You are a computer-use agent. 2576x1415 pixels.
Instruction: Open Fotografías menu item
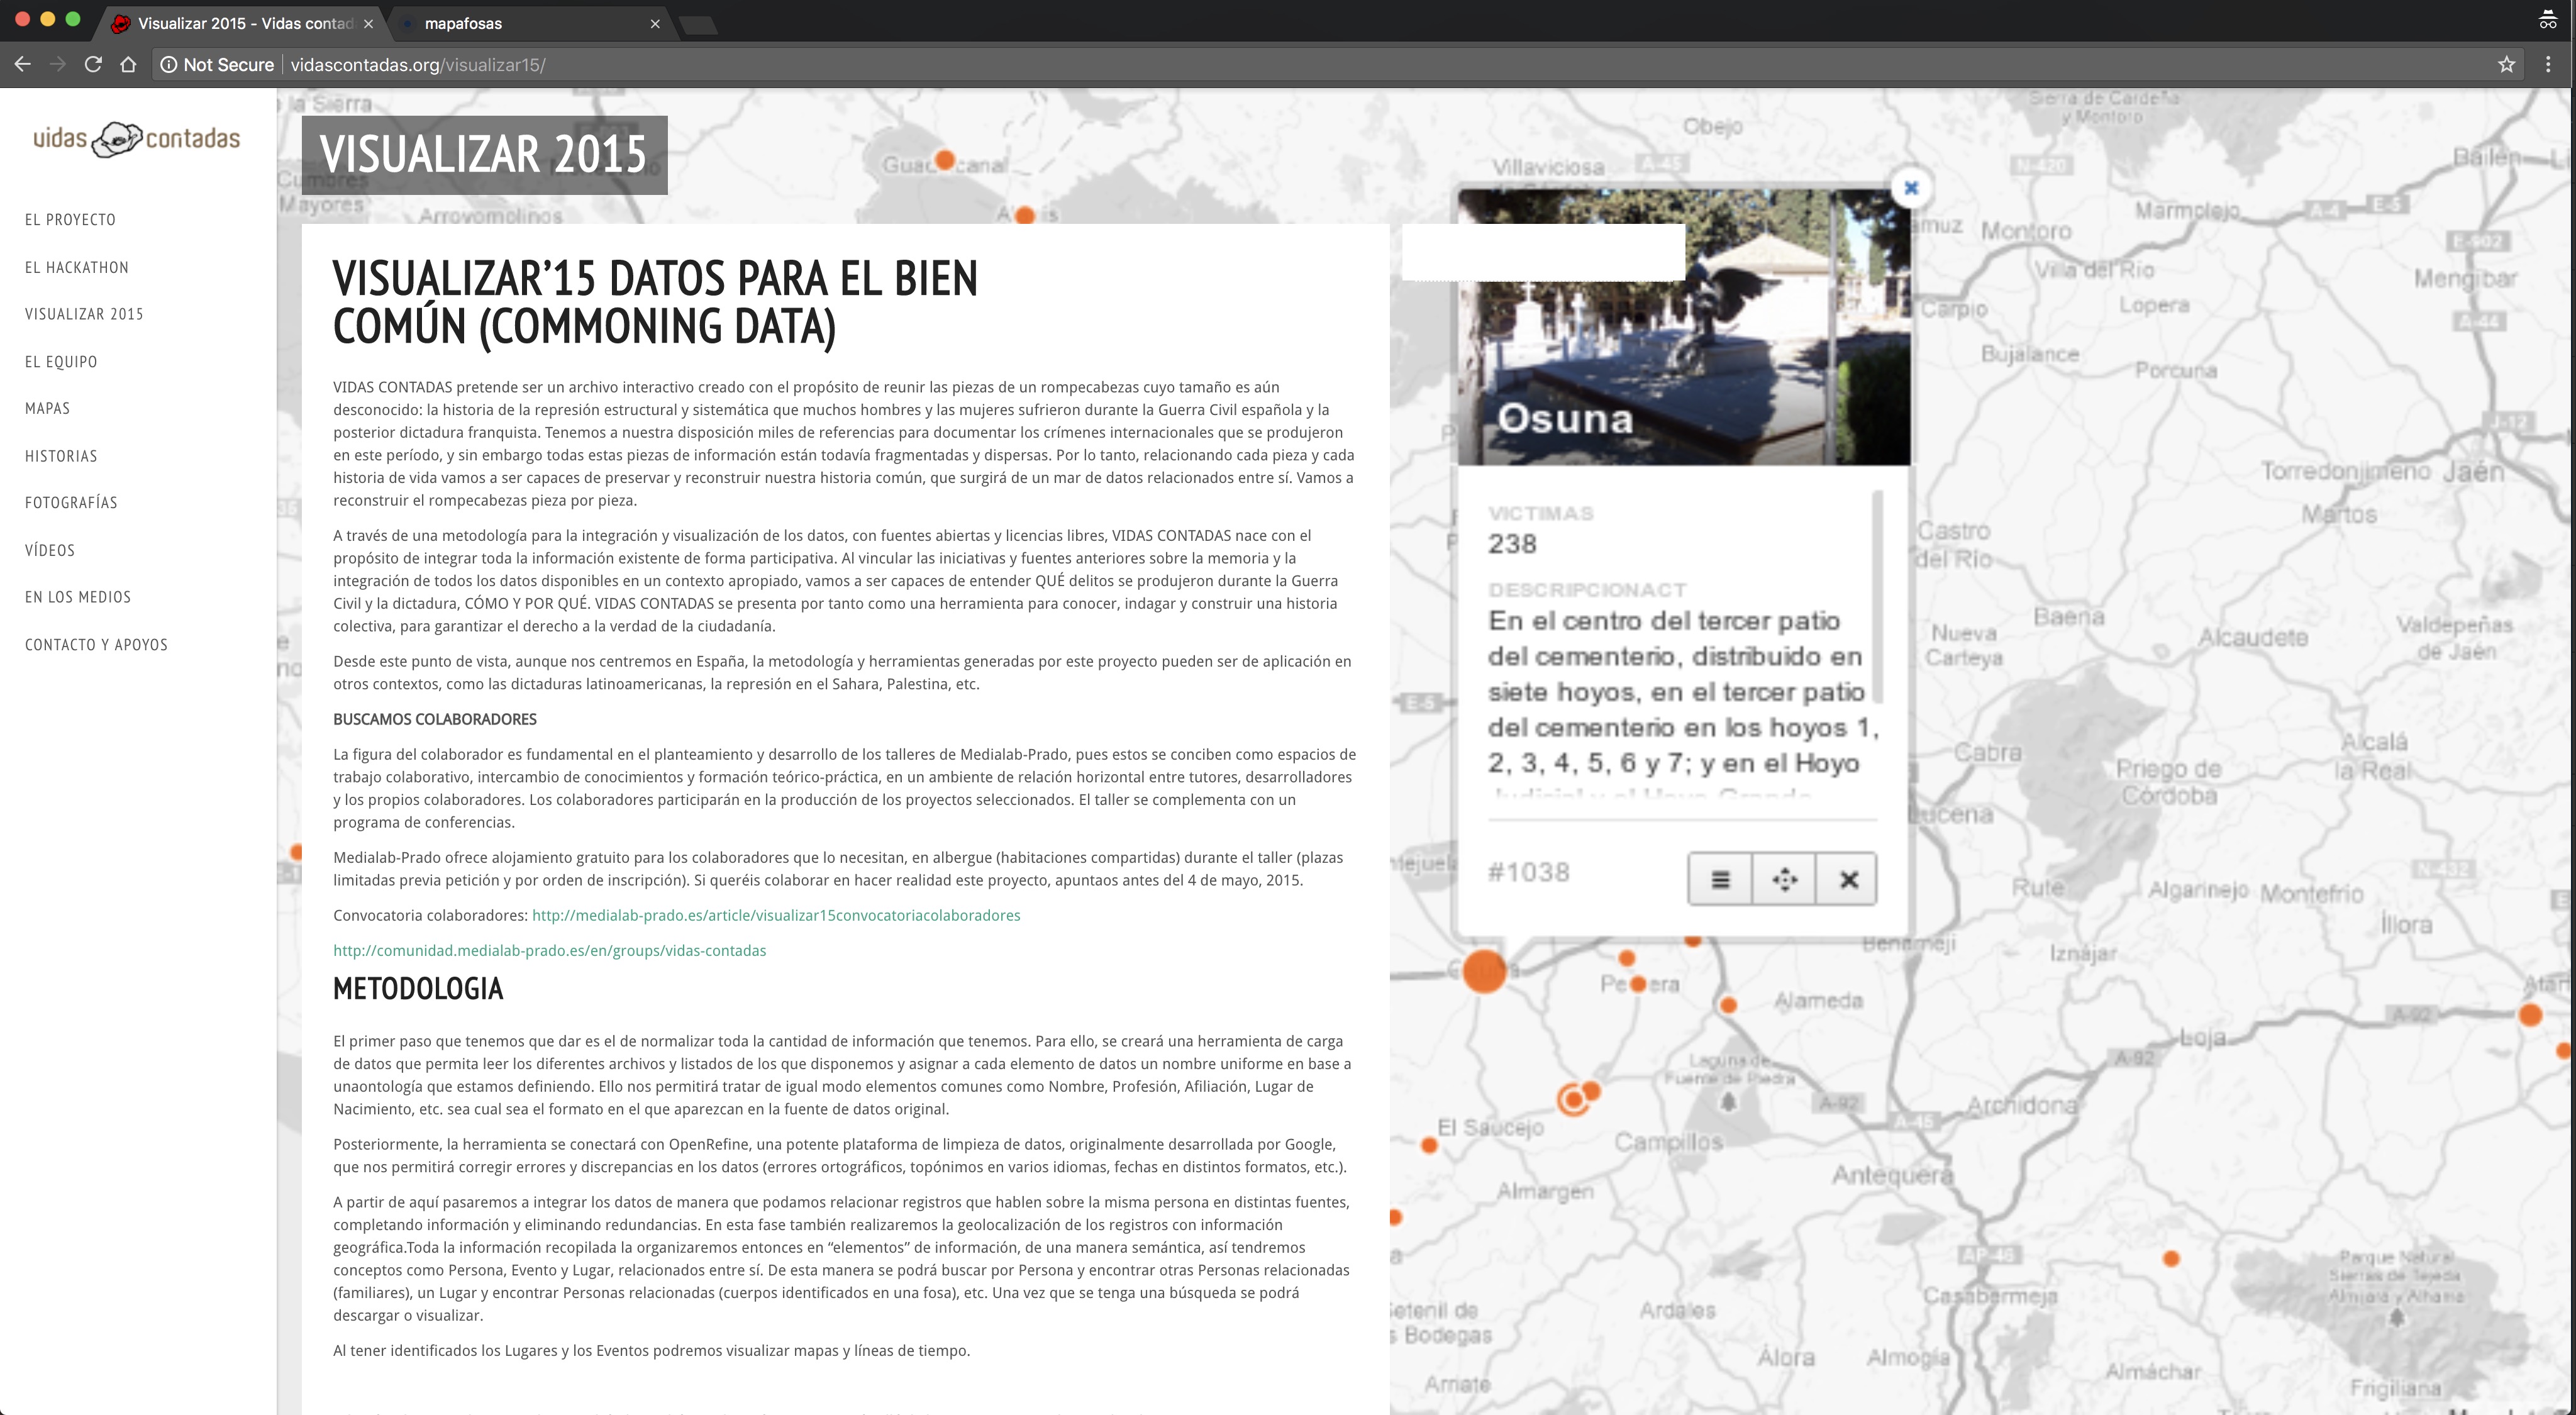coord(71,502)
